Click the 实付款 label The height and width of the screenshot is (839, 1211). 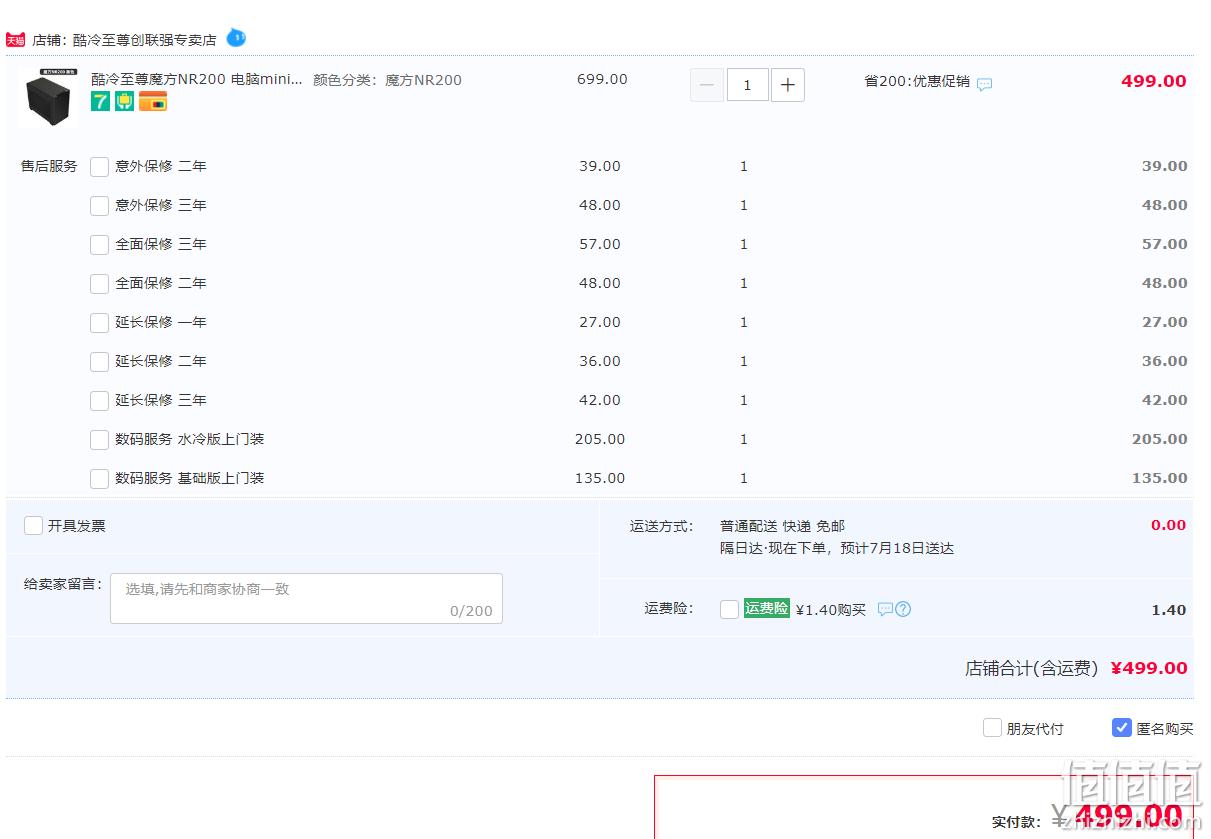point(1016,822)
